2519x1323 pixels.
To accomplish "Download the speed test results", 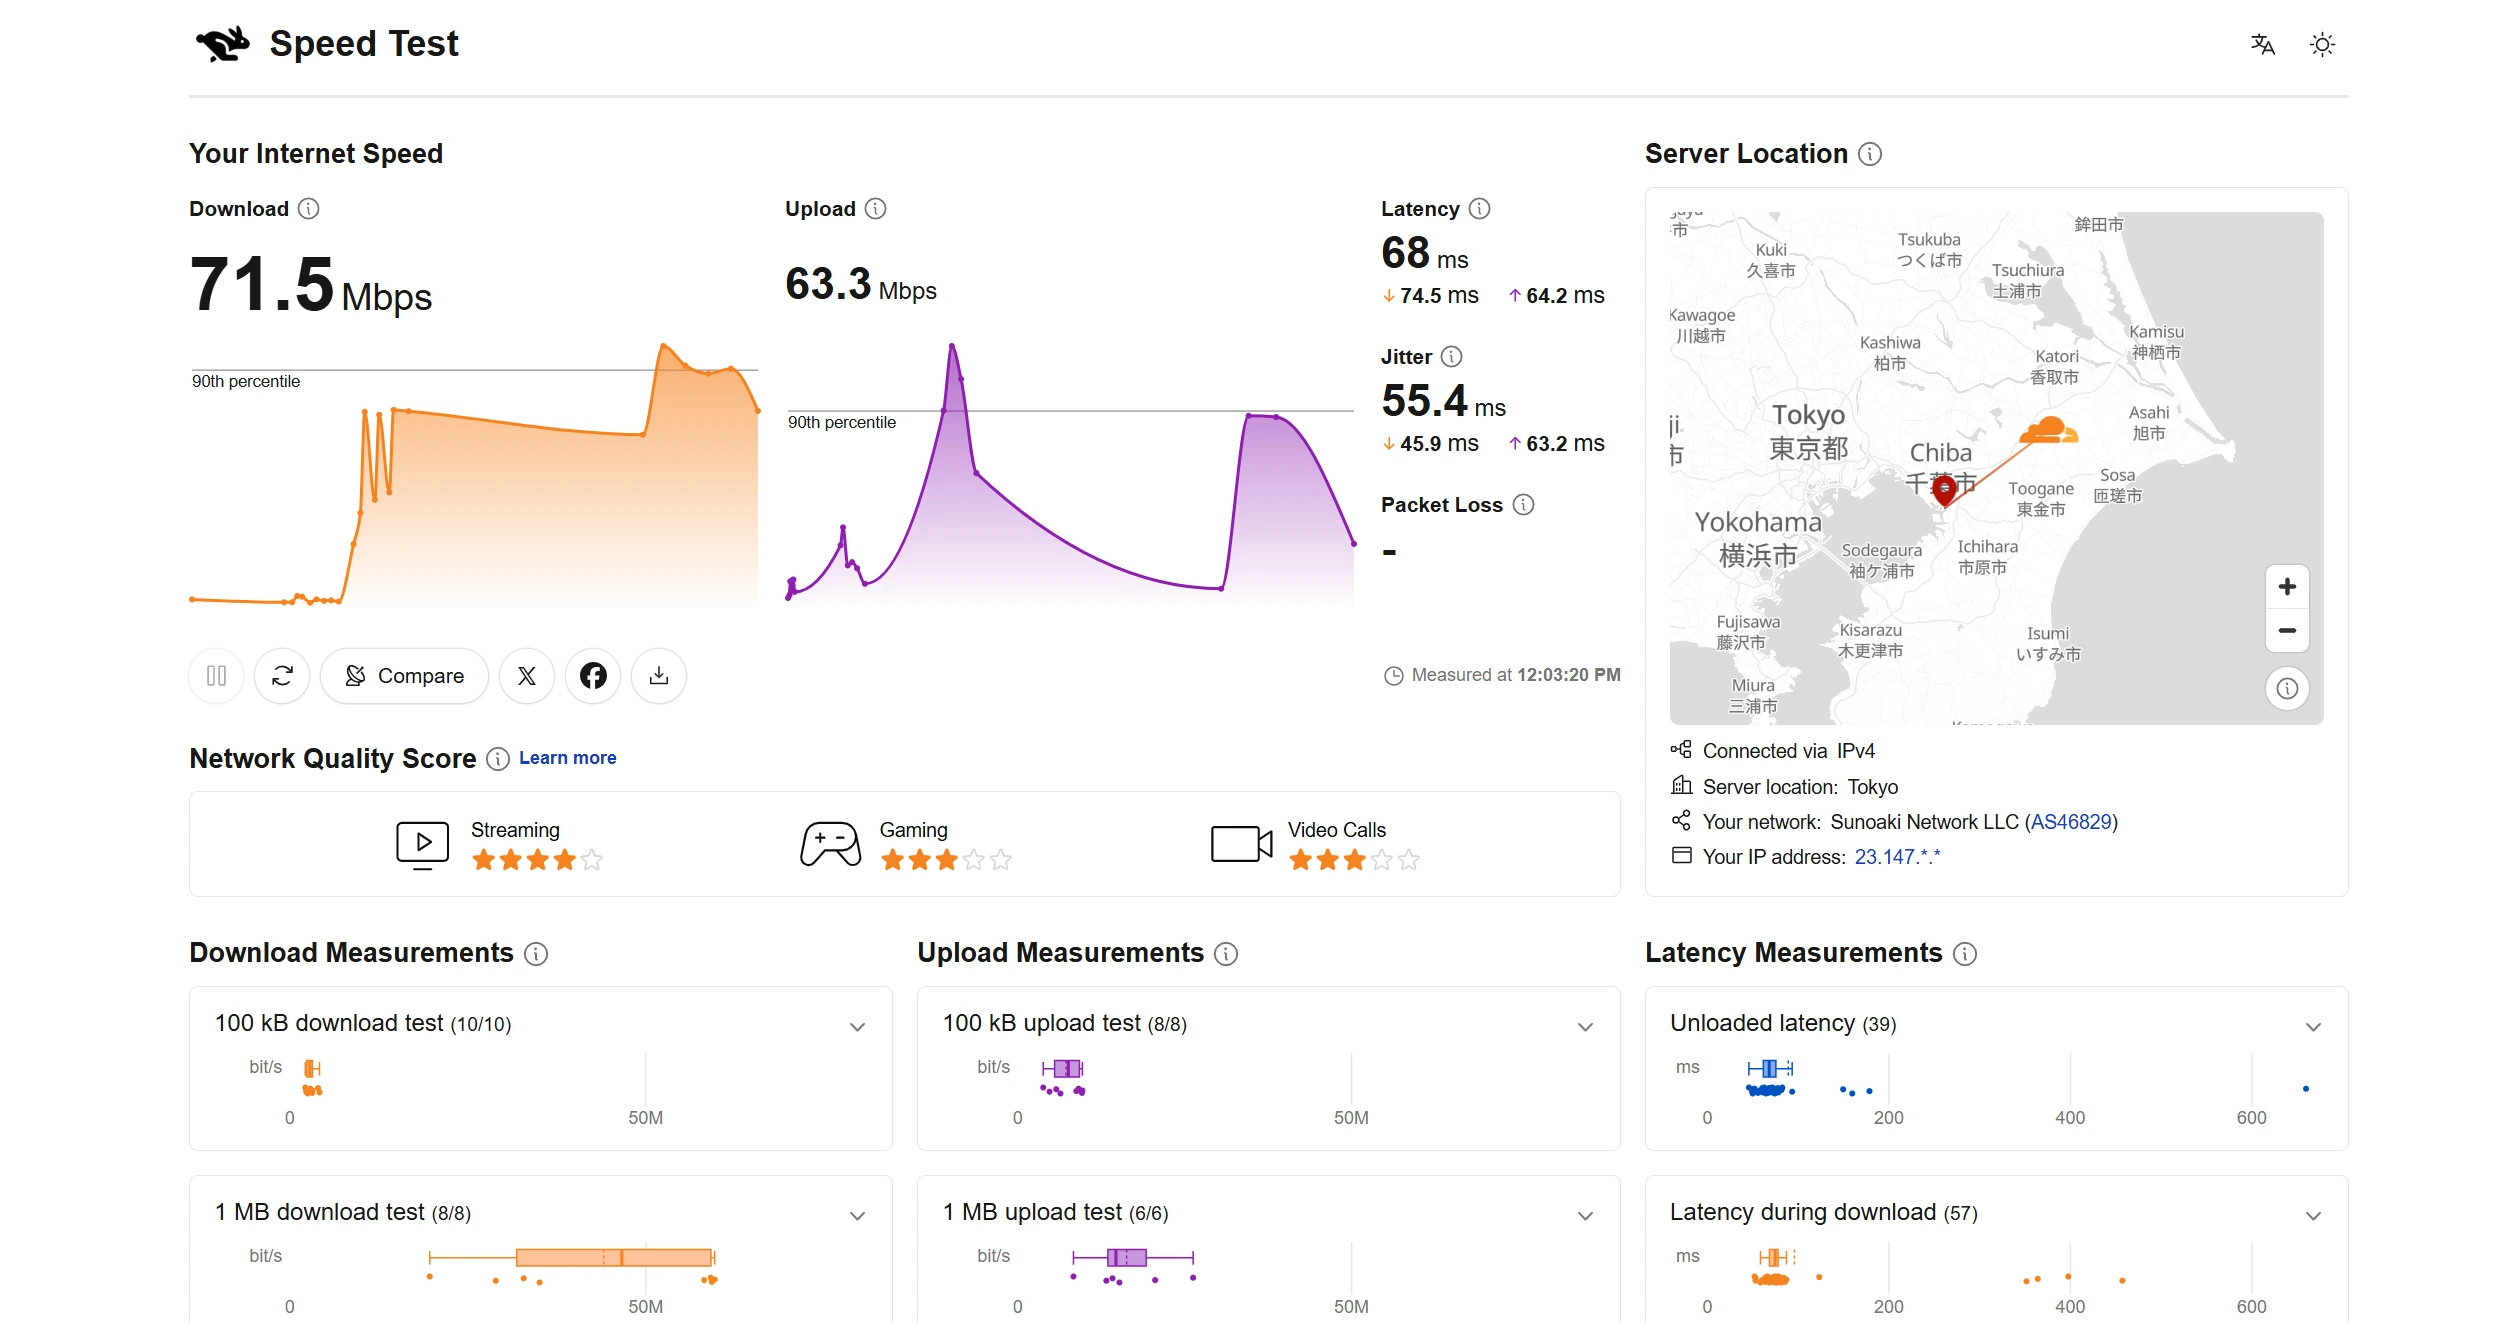I will tap(659, 676).
